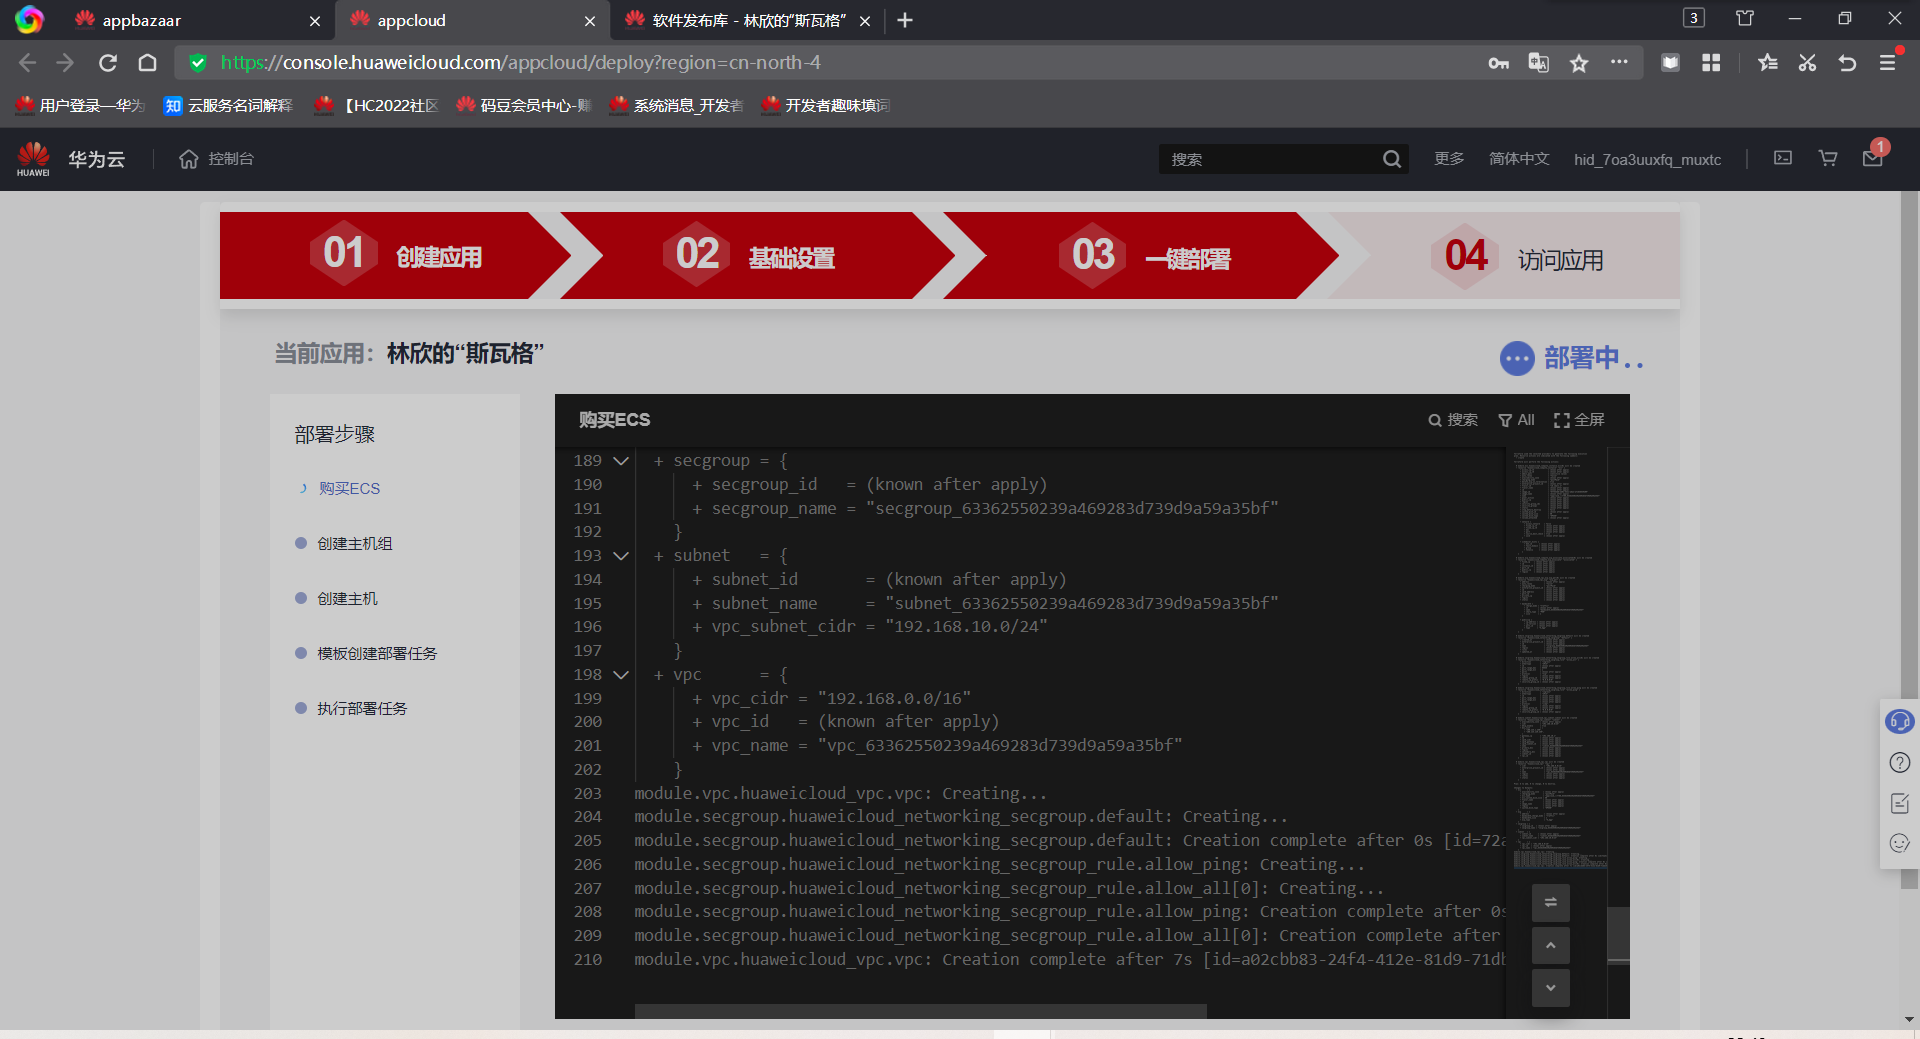
Task: Collapse the secgroup block at line 189
Action: (x=621, y=461)
